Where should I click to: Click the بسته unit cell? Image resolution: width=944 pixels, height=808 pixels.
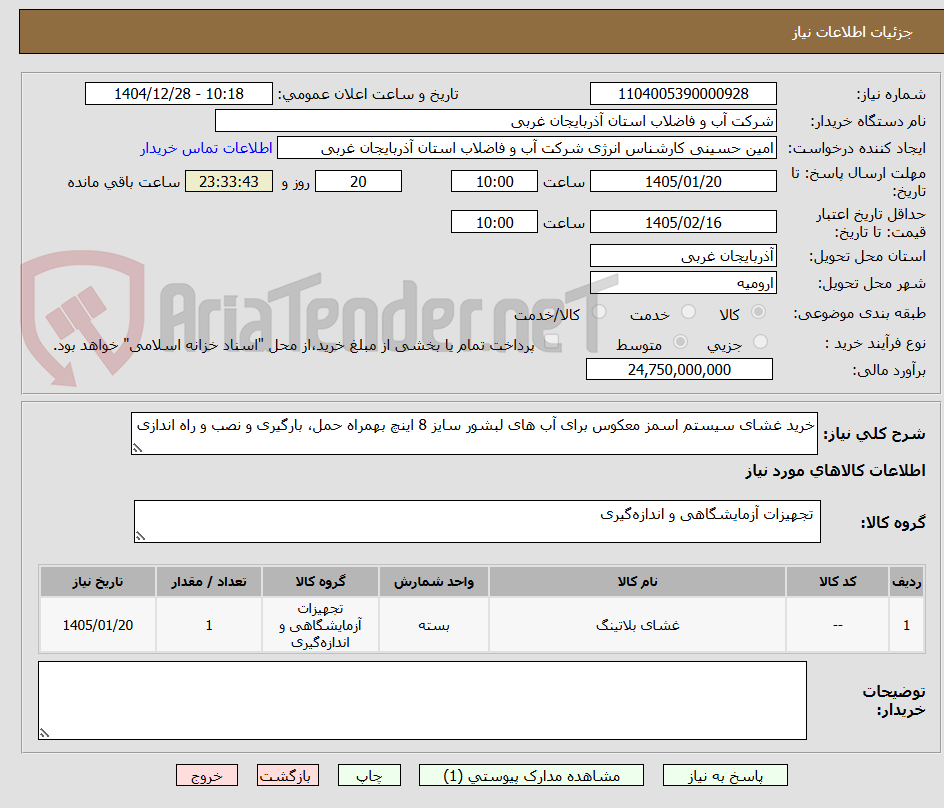point(434,625)
